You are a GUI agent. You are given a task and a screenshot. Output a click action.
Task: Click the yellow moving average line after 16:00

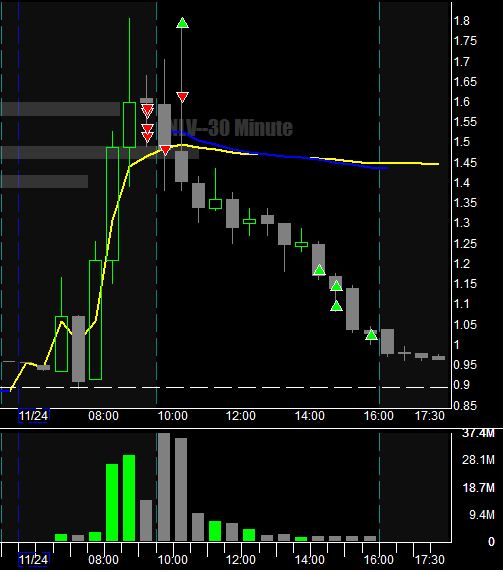(x=408, y=163)
